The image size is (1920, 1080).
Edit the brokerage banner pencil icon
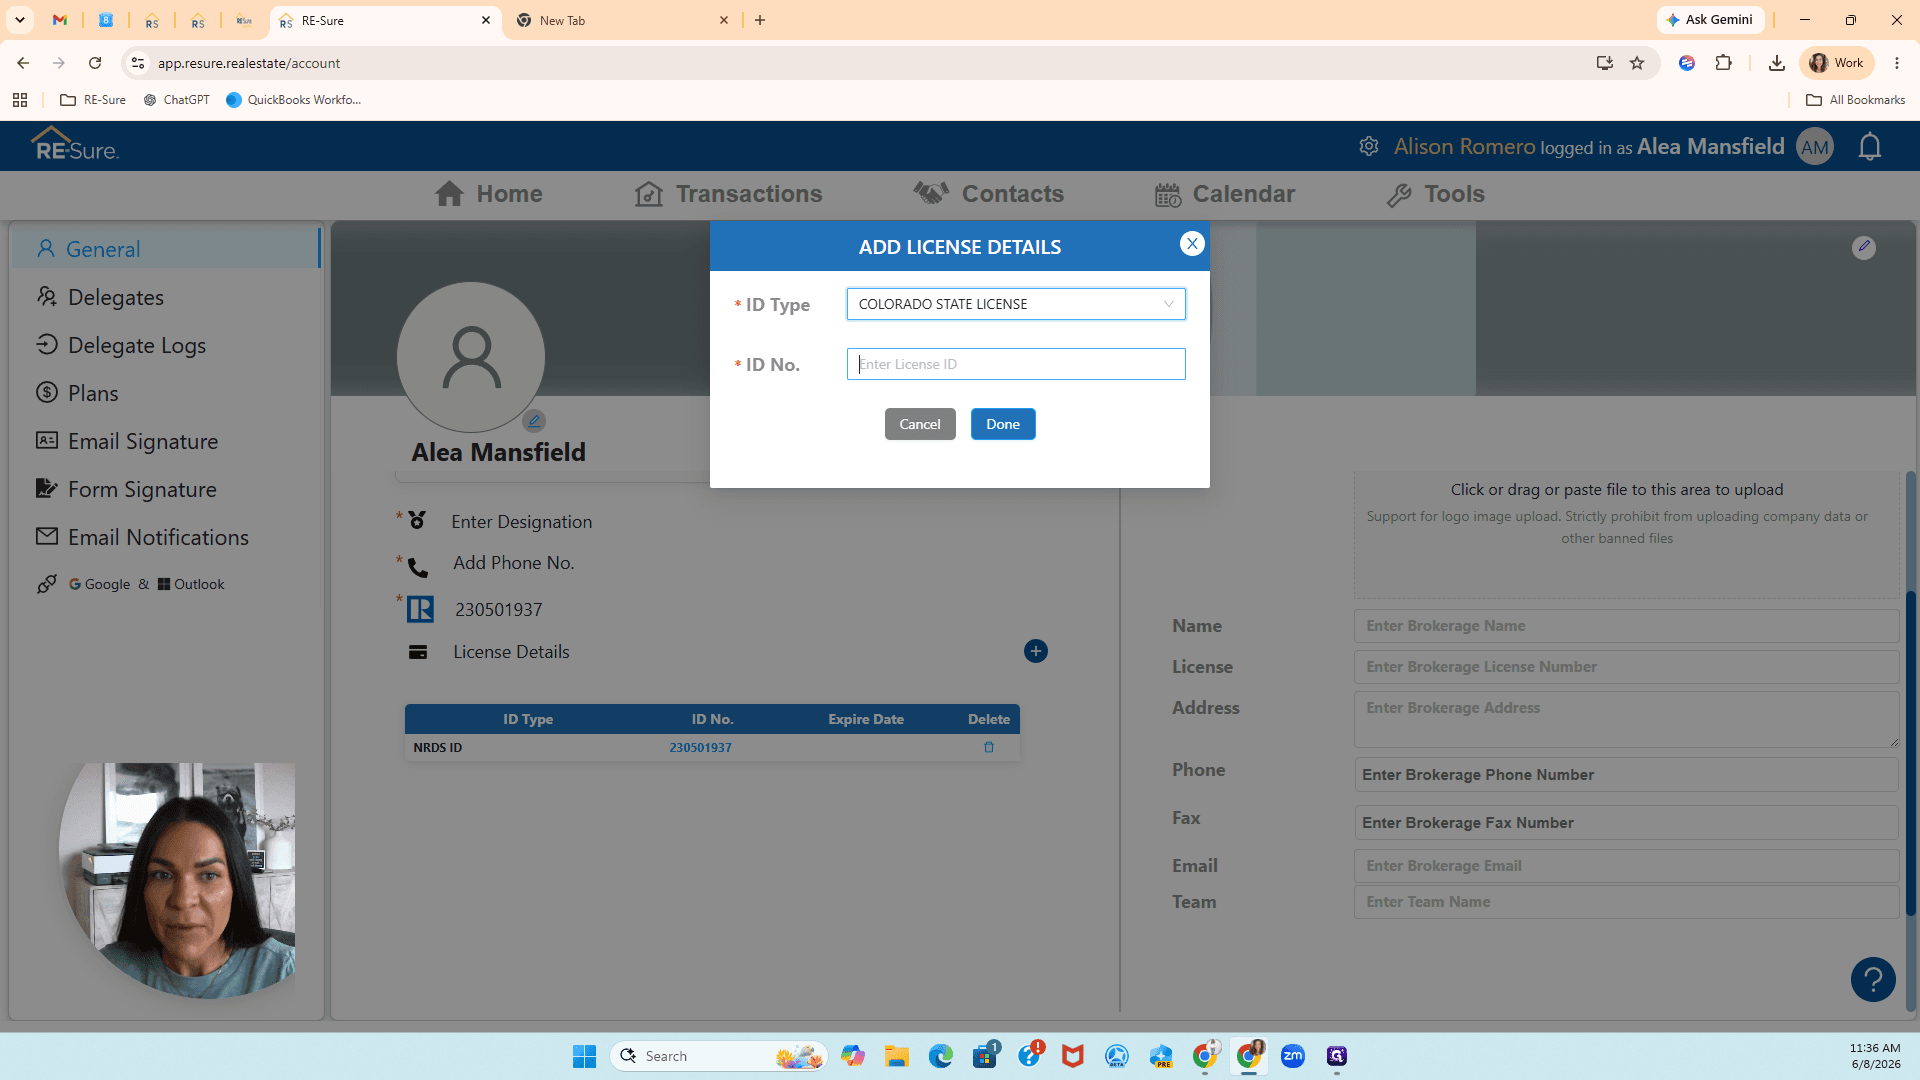1864,247
